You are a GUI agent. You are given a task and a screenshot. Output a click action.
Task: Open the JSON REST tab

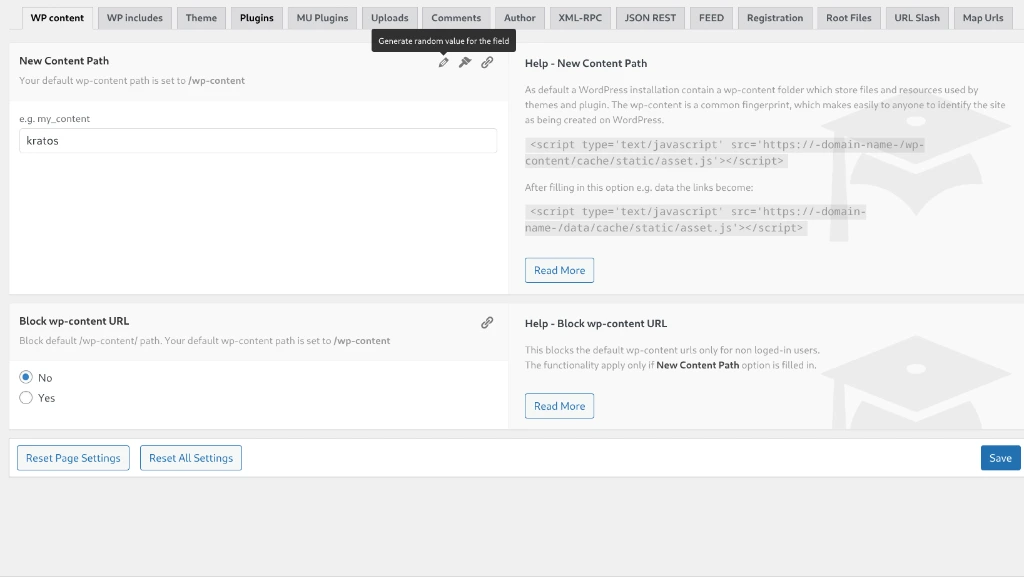[x=650, y=18]
